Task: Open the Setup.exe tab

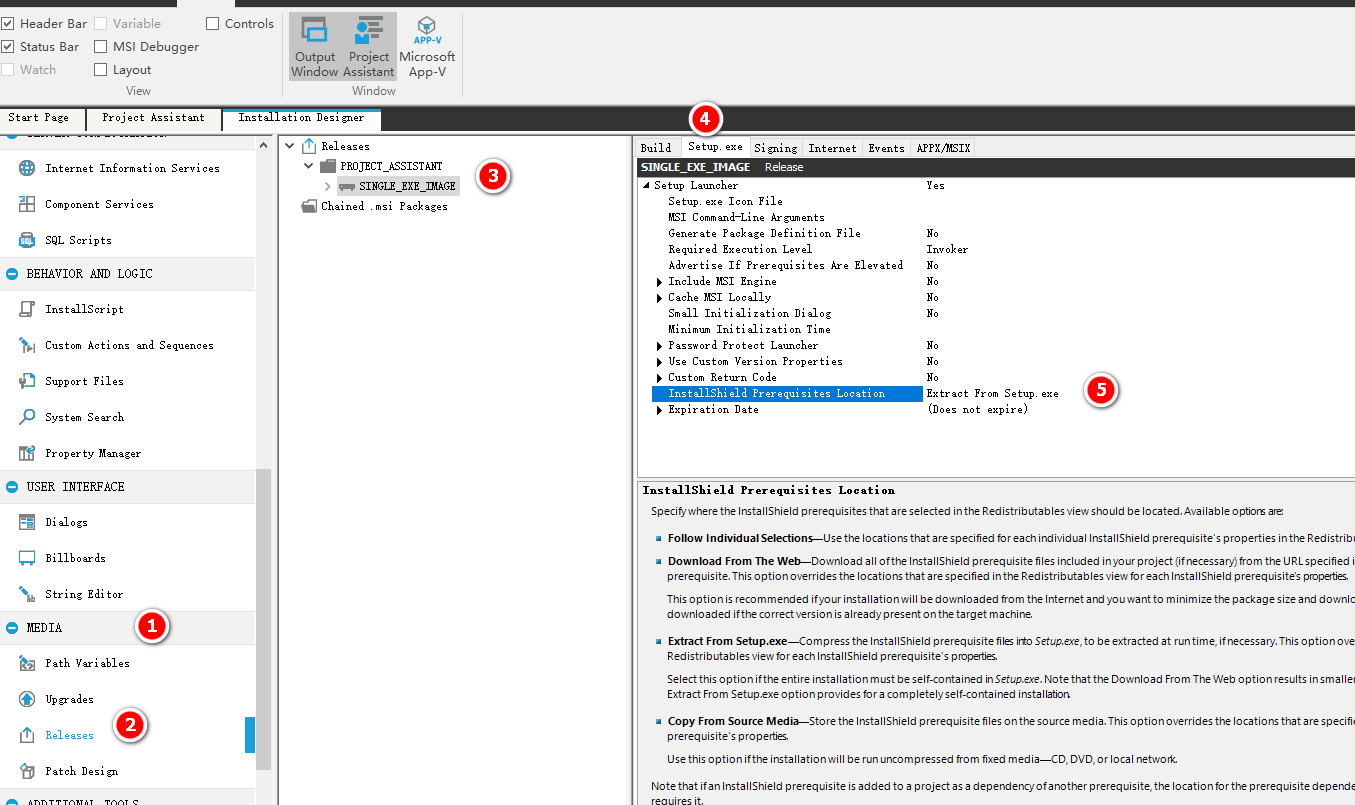Action: 716,146
